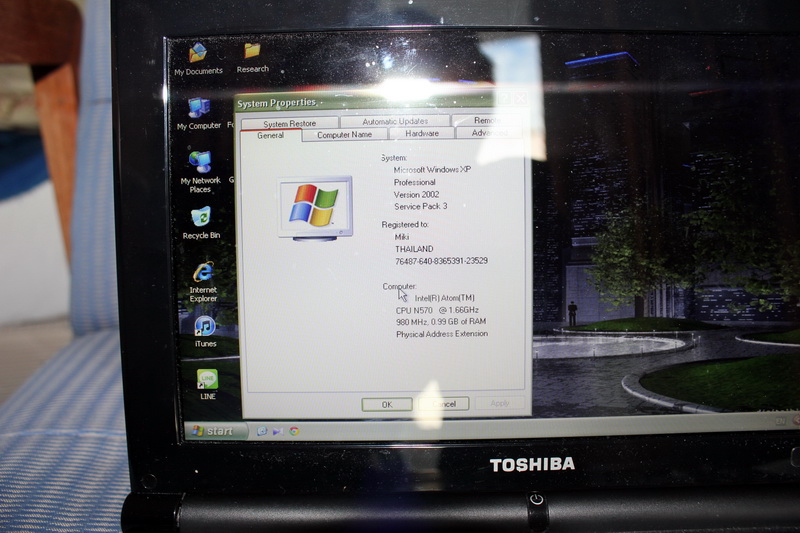800x533 pixels.
Task: Launch Chrome from quick launch bar
Action: (x=294, y=431)
